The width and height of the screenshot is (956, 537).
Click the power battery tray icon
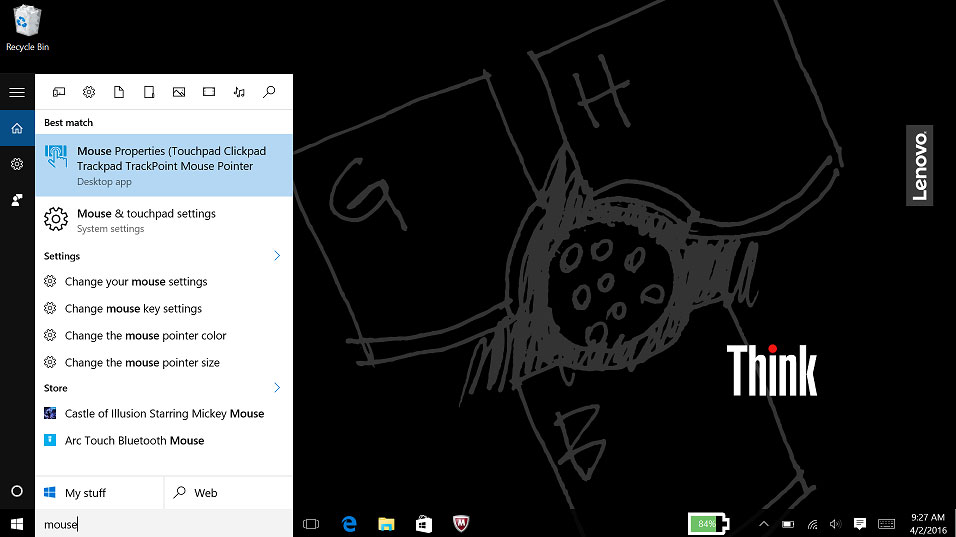[x=788, y=524]
